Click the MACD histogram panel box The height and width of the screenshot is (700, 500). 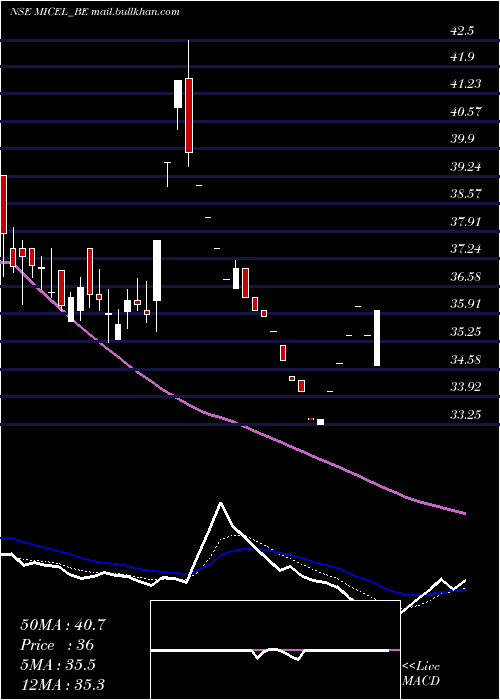point(275,650)
